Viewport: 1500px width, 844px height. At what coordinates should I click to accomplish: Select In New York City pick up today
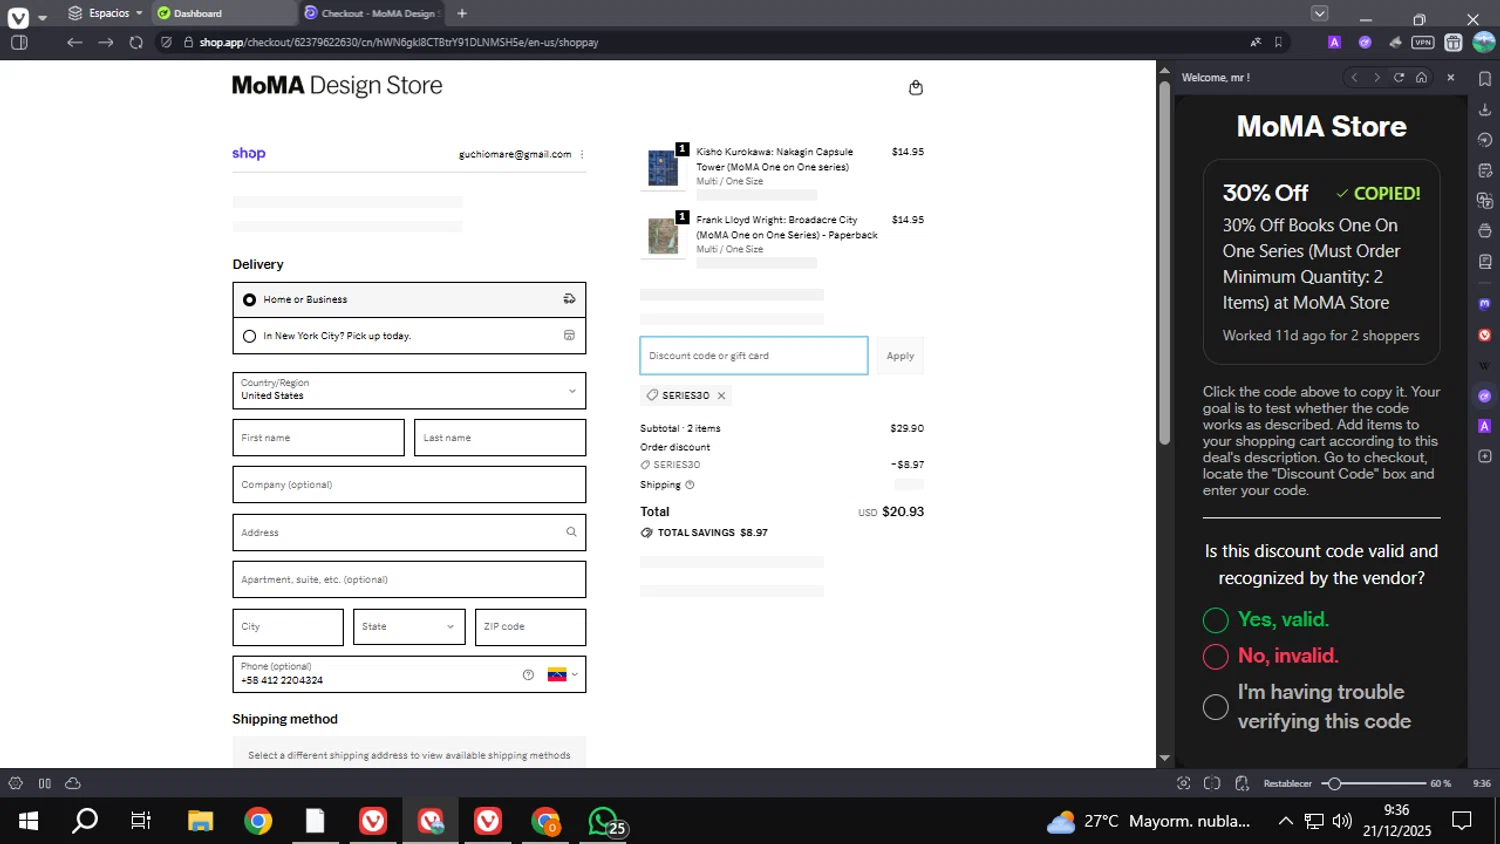click(409, 336)
